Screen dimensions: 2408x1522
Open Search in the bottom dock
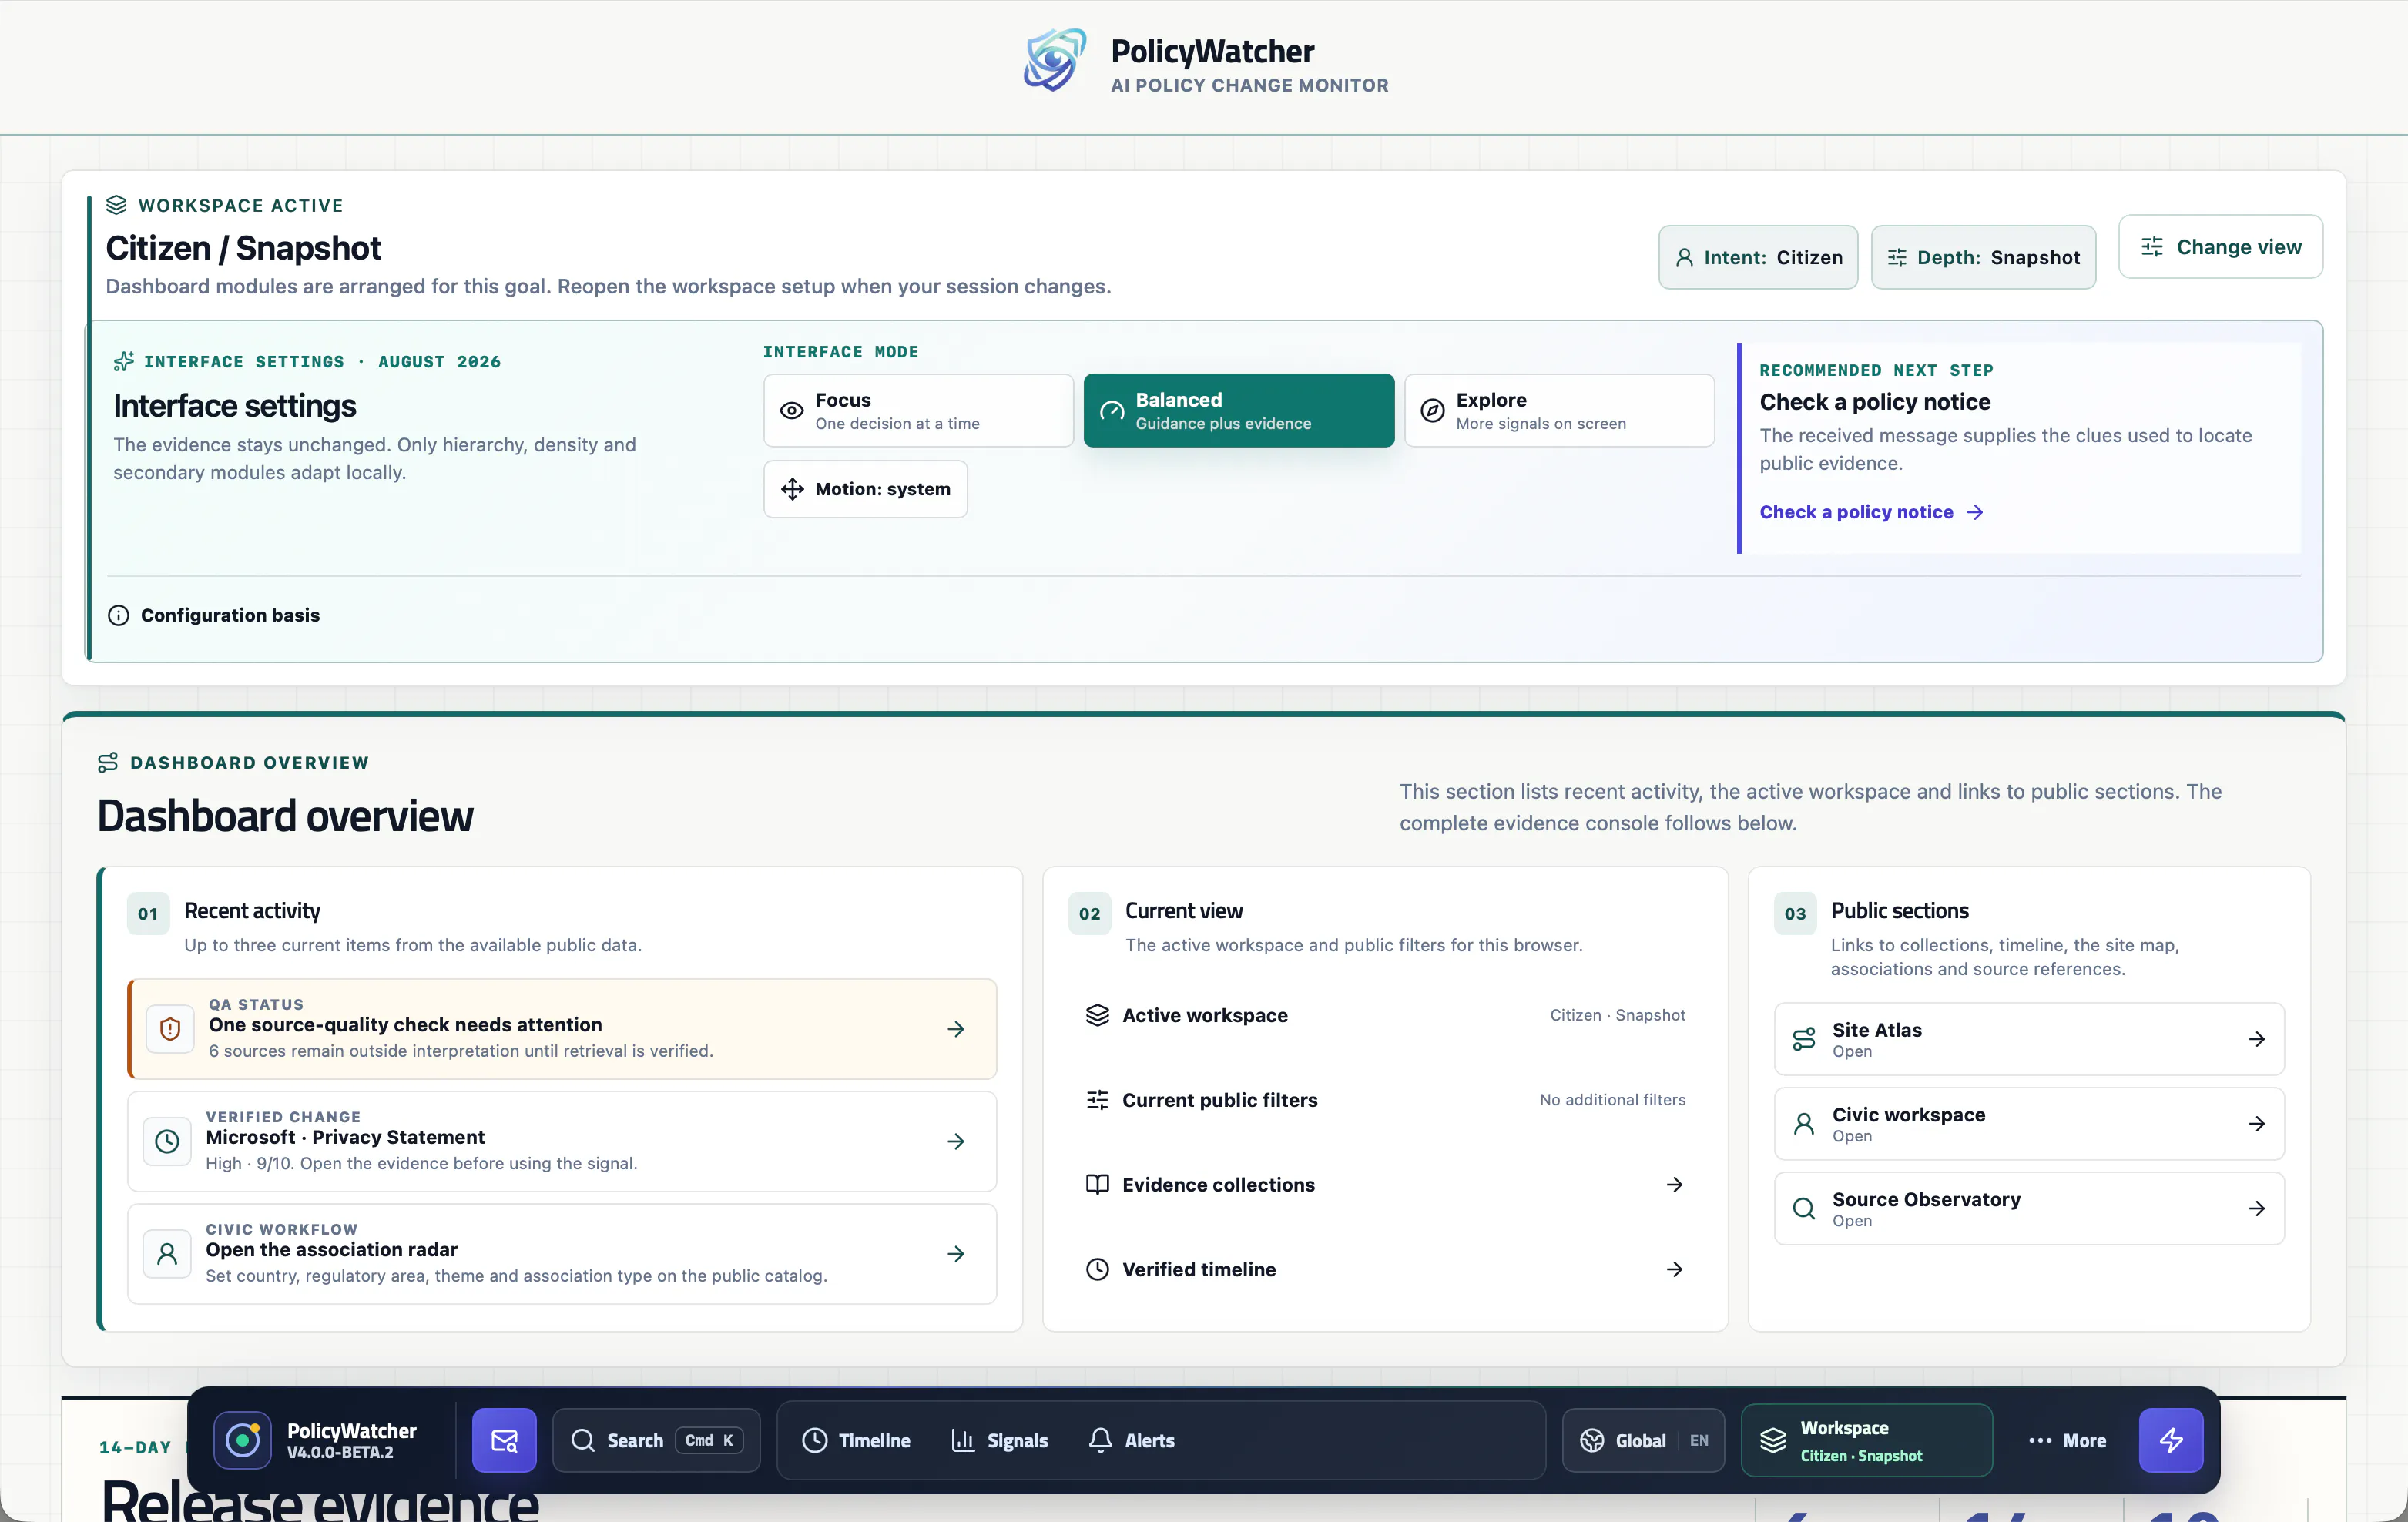[x=656, y=1440]
